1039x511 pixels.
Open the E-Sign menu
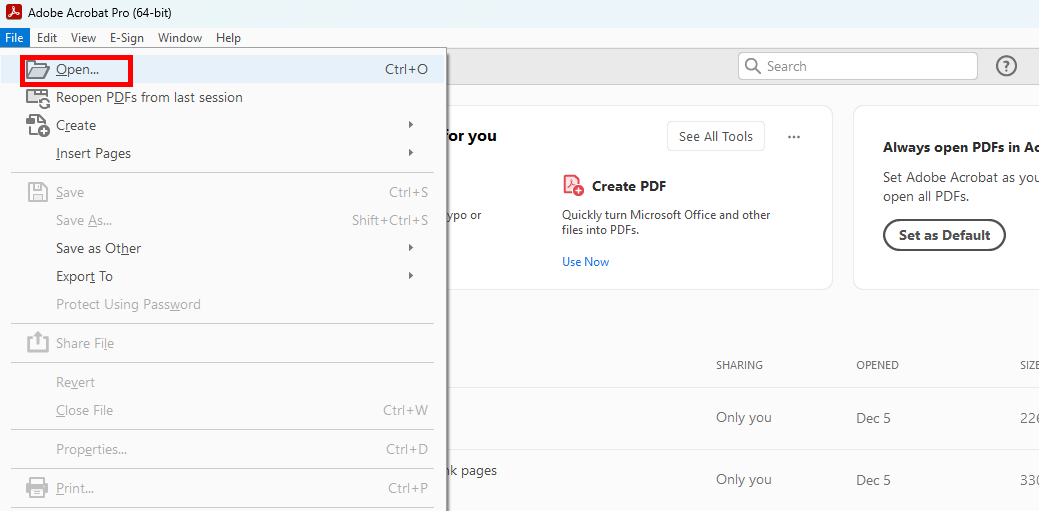click(x=127, y=38)
